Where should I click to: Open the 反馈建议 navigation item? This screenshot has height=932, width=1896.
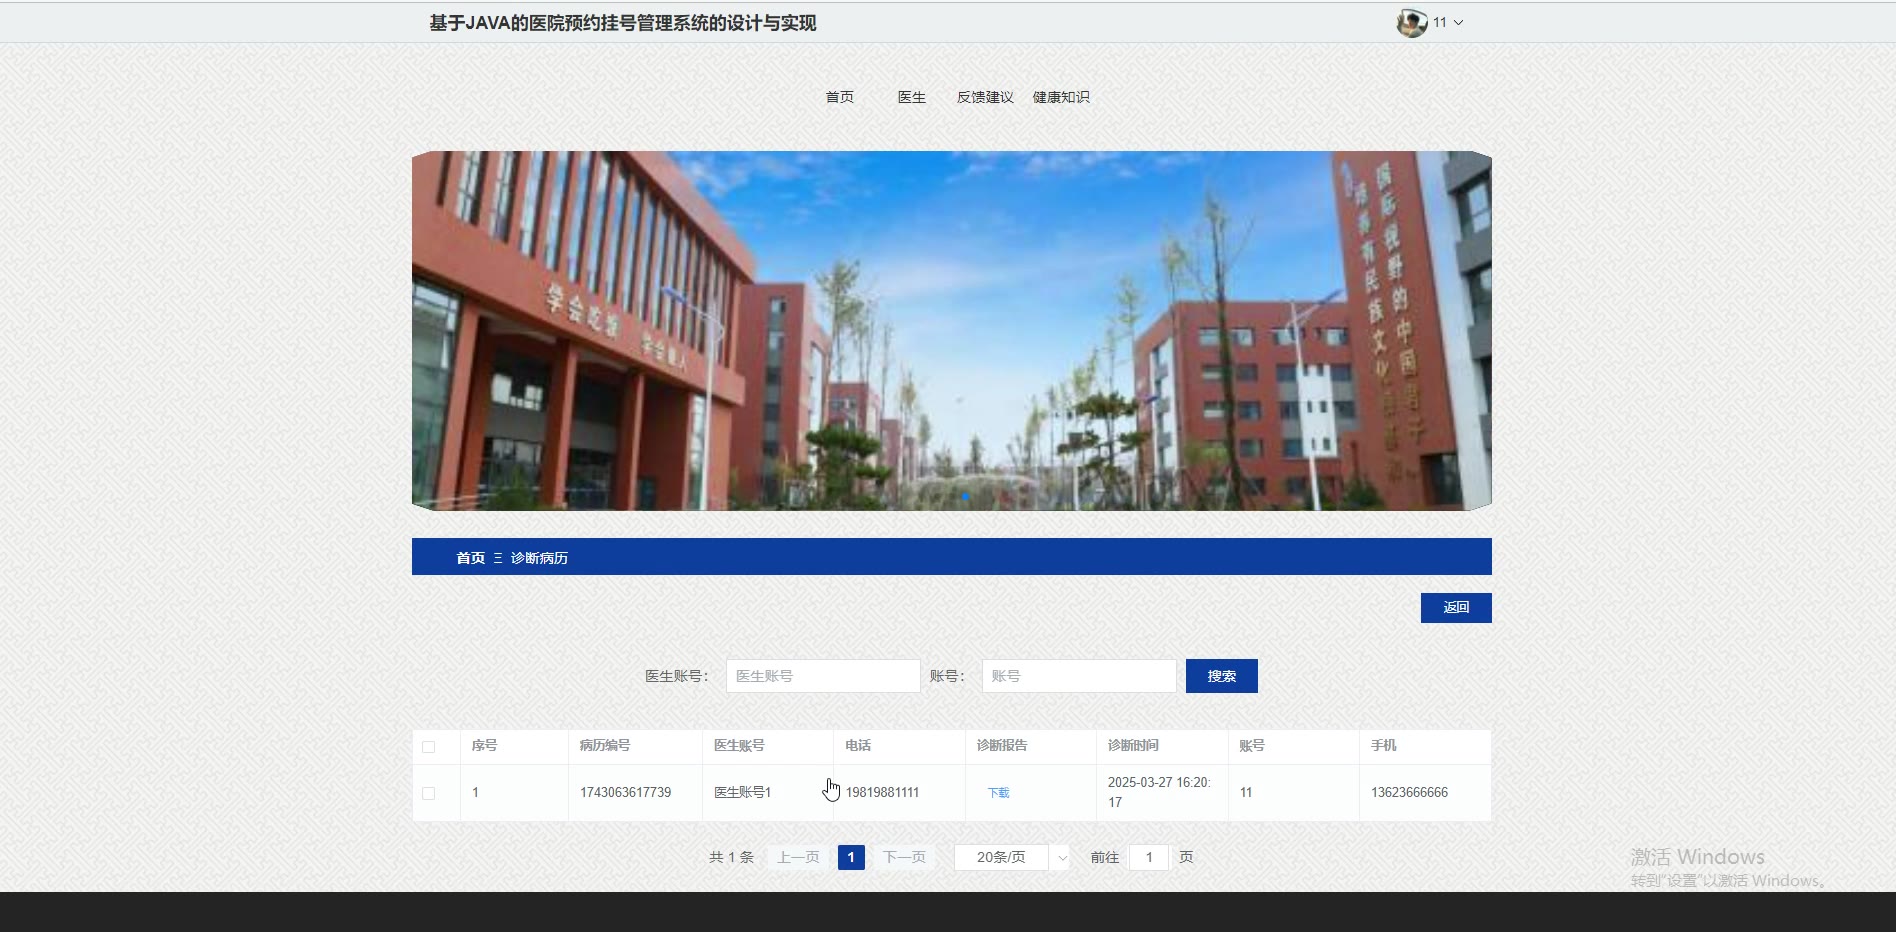(x=985, y=97)
